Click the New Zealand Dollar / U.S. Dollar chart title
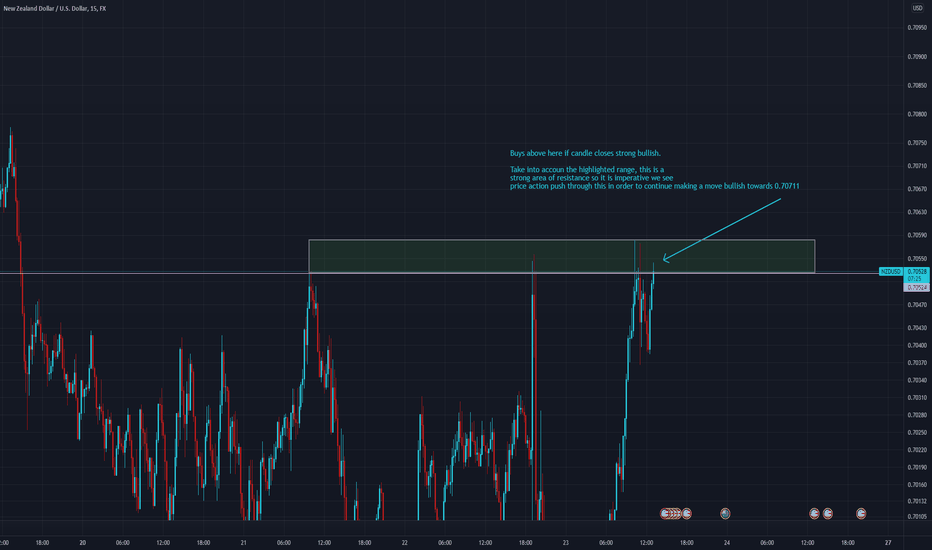Image resolution: width=932 pixels, height=550 pixels. (x=55, y=8)
